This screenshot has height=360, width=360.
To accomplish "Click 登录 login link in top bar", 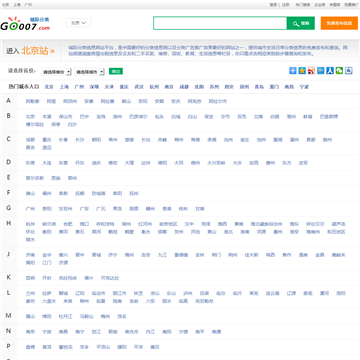I will coord(273,5).
